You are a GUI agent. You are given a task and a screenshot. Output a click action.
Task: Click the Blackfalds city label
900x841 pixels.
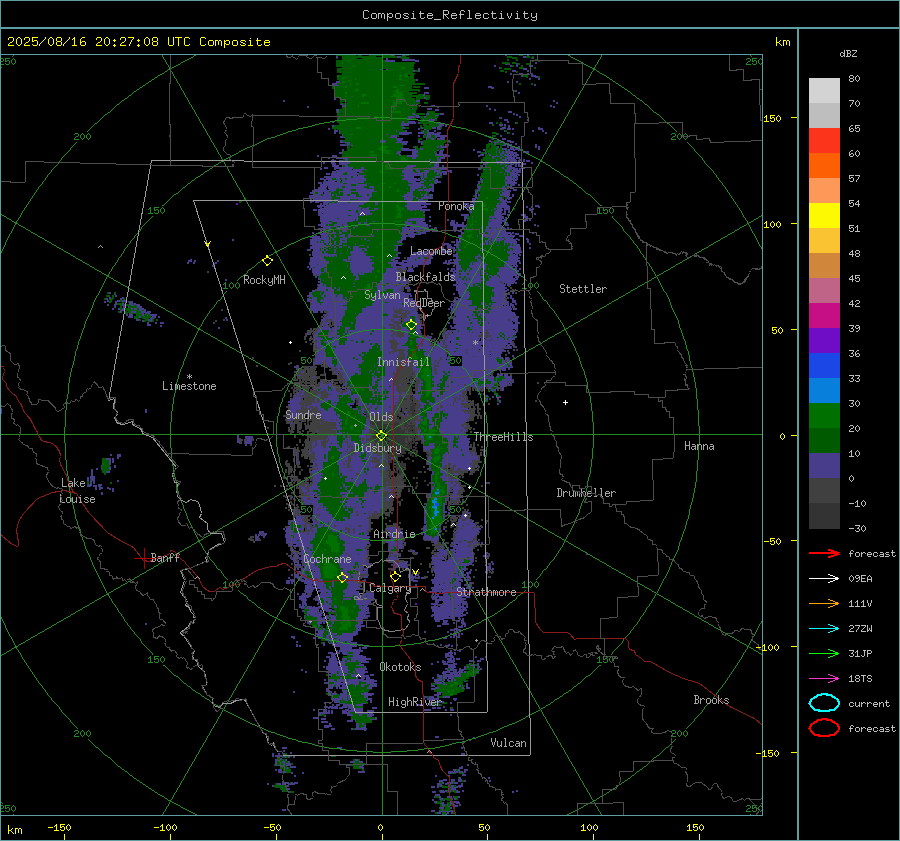pos(425,277)
